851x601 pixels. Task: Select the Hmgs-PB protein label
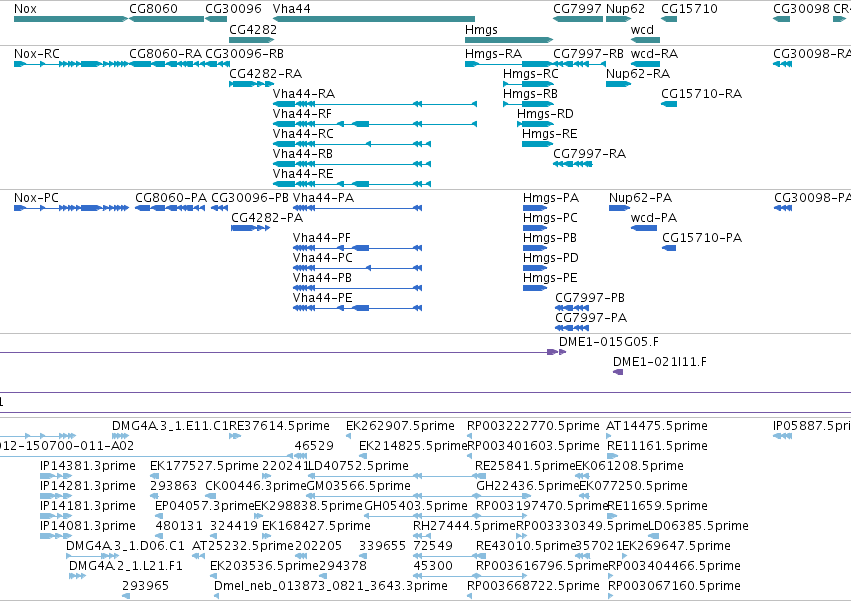550,238
